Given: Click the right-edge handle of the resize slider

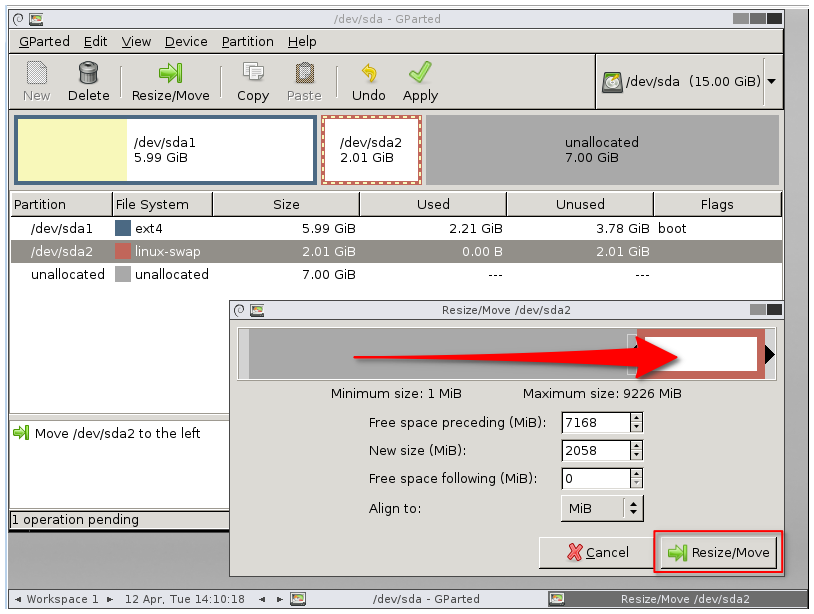Looking at the screenshot, I should (x=770, y=354).
